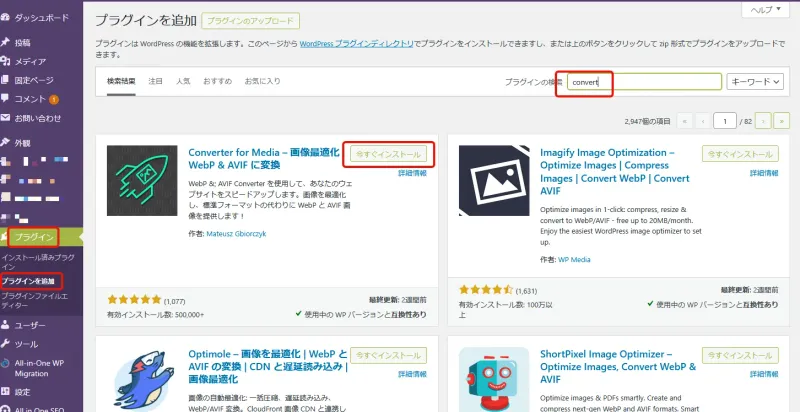This screenshot has height=412, width=800.
Task: Click the media icon beside メディア
Action: pos(5,61)
